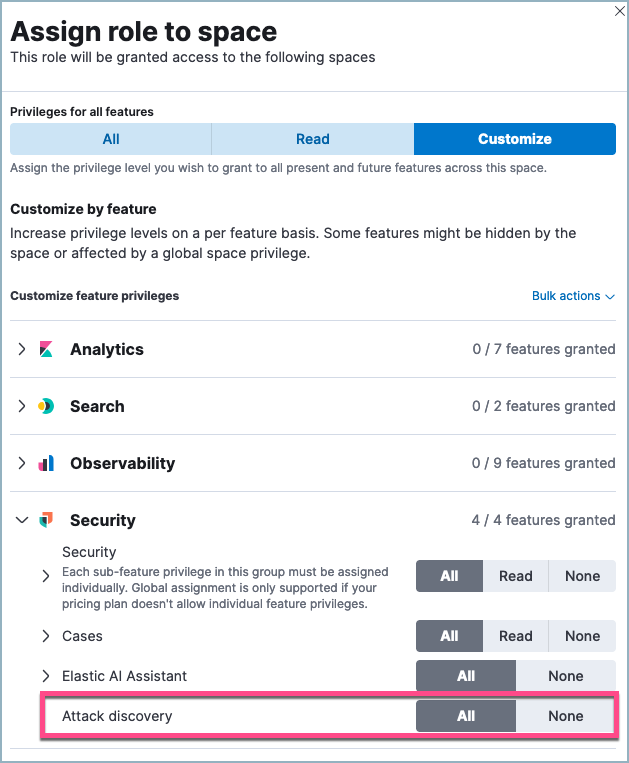Expand the Observability feature group
629x763 pixels.
click(23, 464)
